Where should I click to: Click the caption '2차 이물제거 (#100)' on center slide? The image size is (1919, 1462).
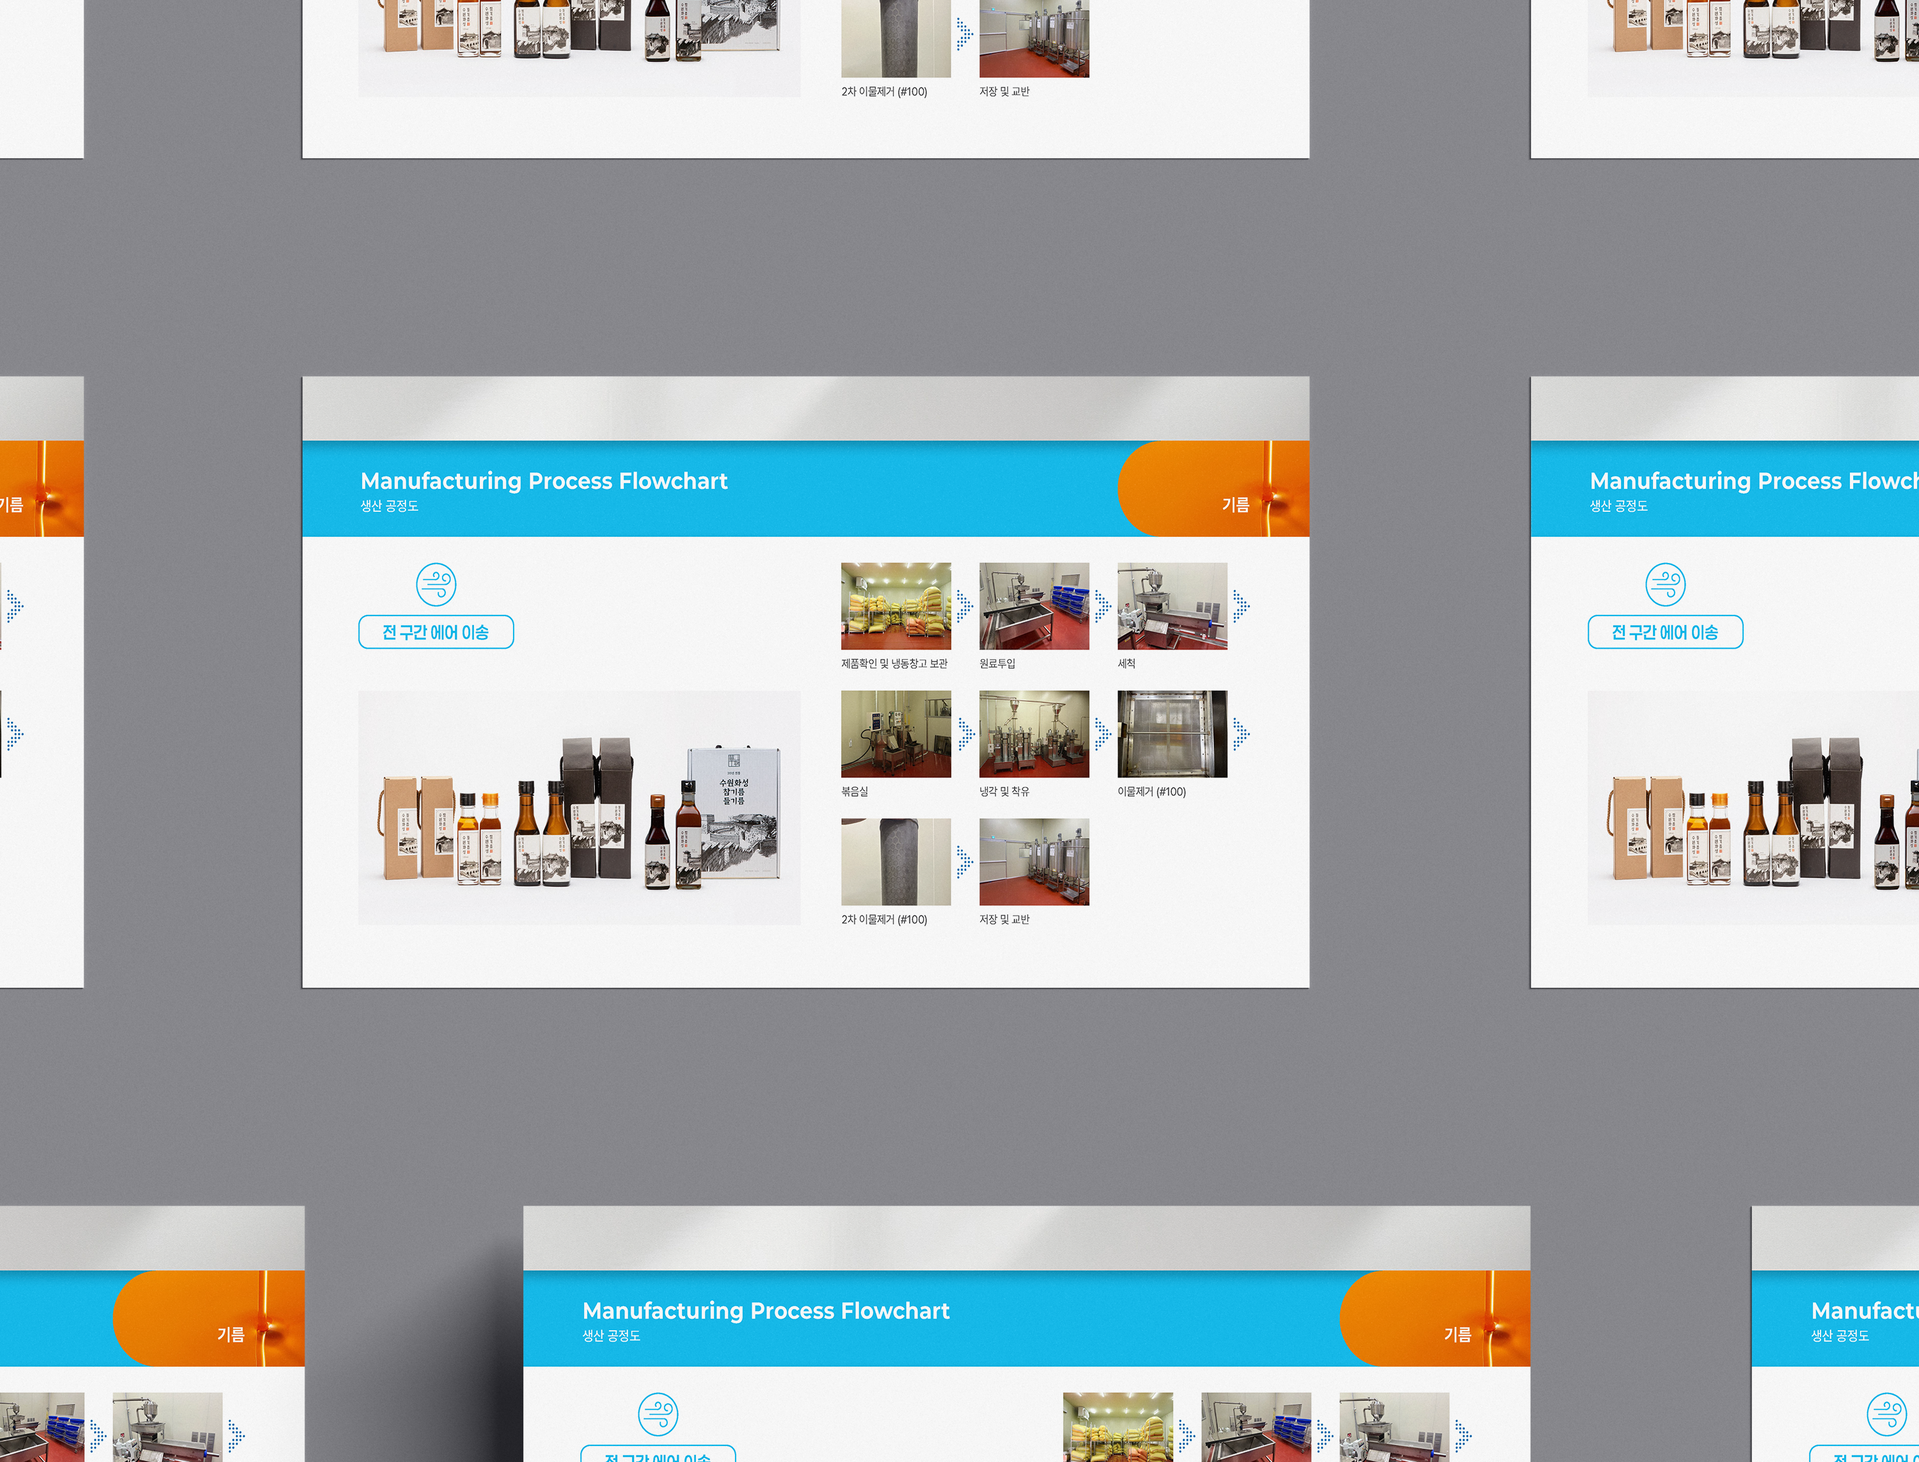884,920
